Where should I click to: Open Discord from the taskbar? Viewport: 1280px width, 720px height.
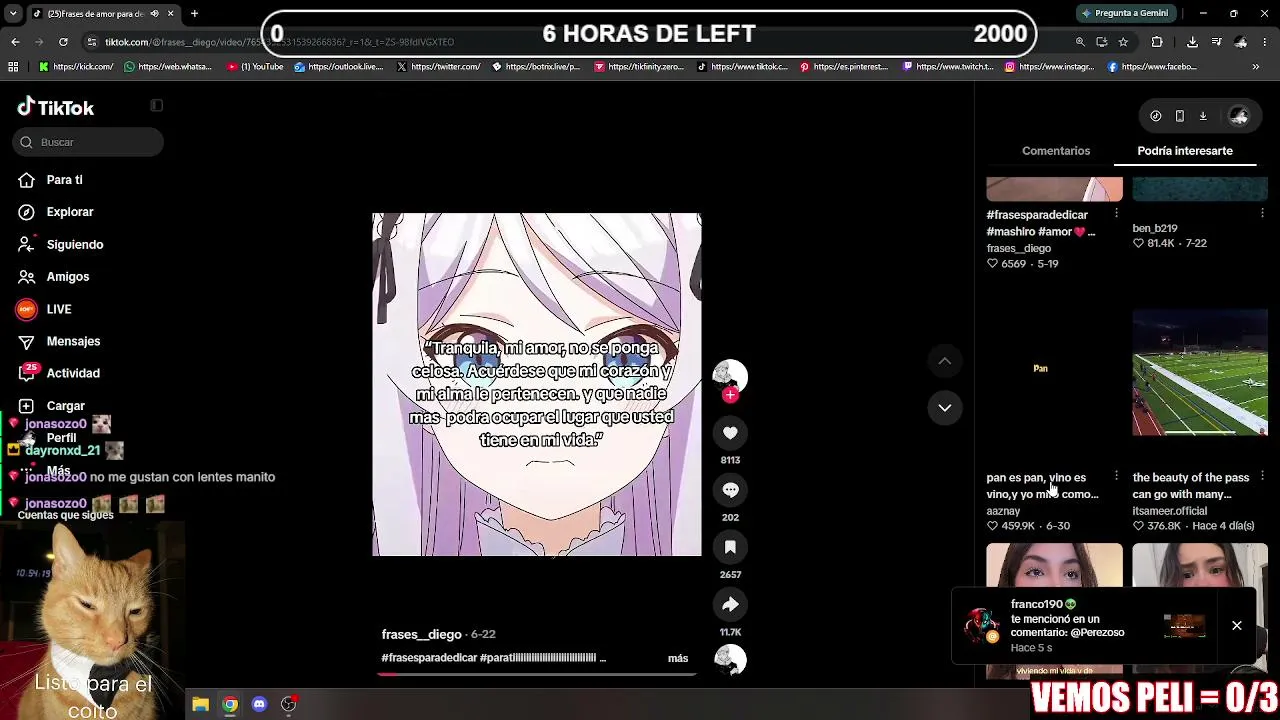coord(259,704)
